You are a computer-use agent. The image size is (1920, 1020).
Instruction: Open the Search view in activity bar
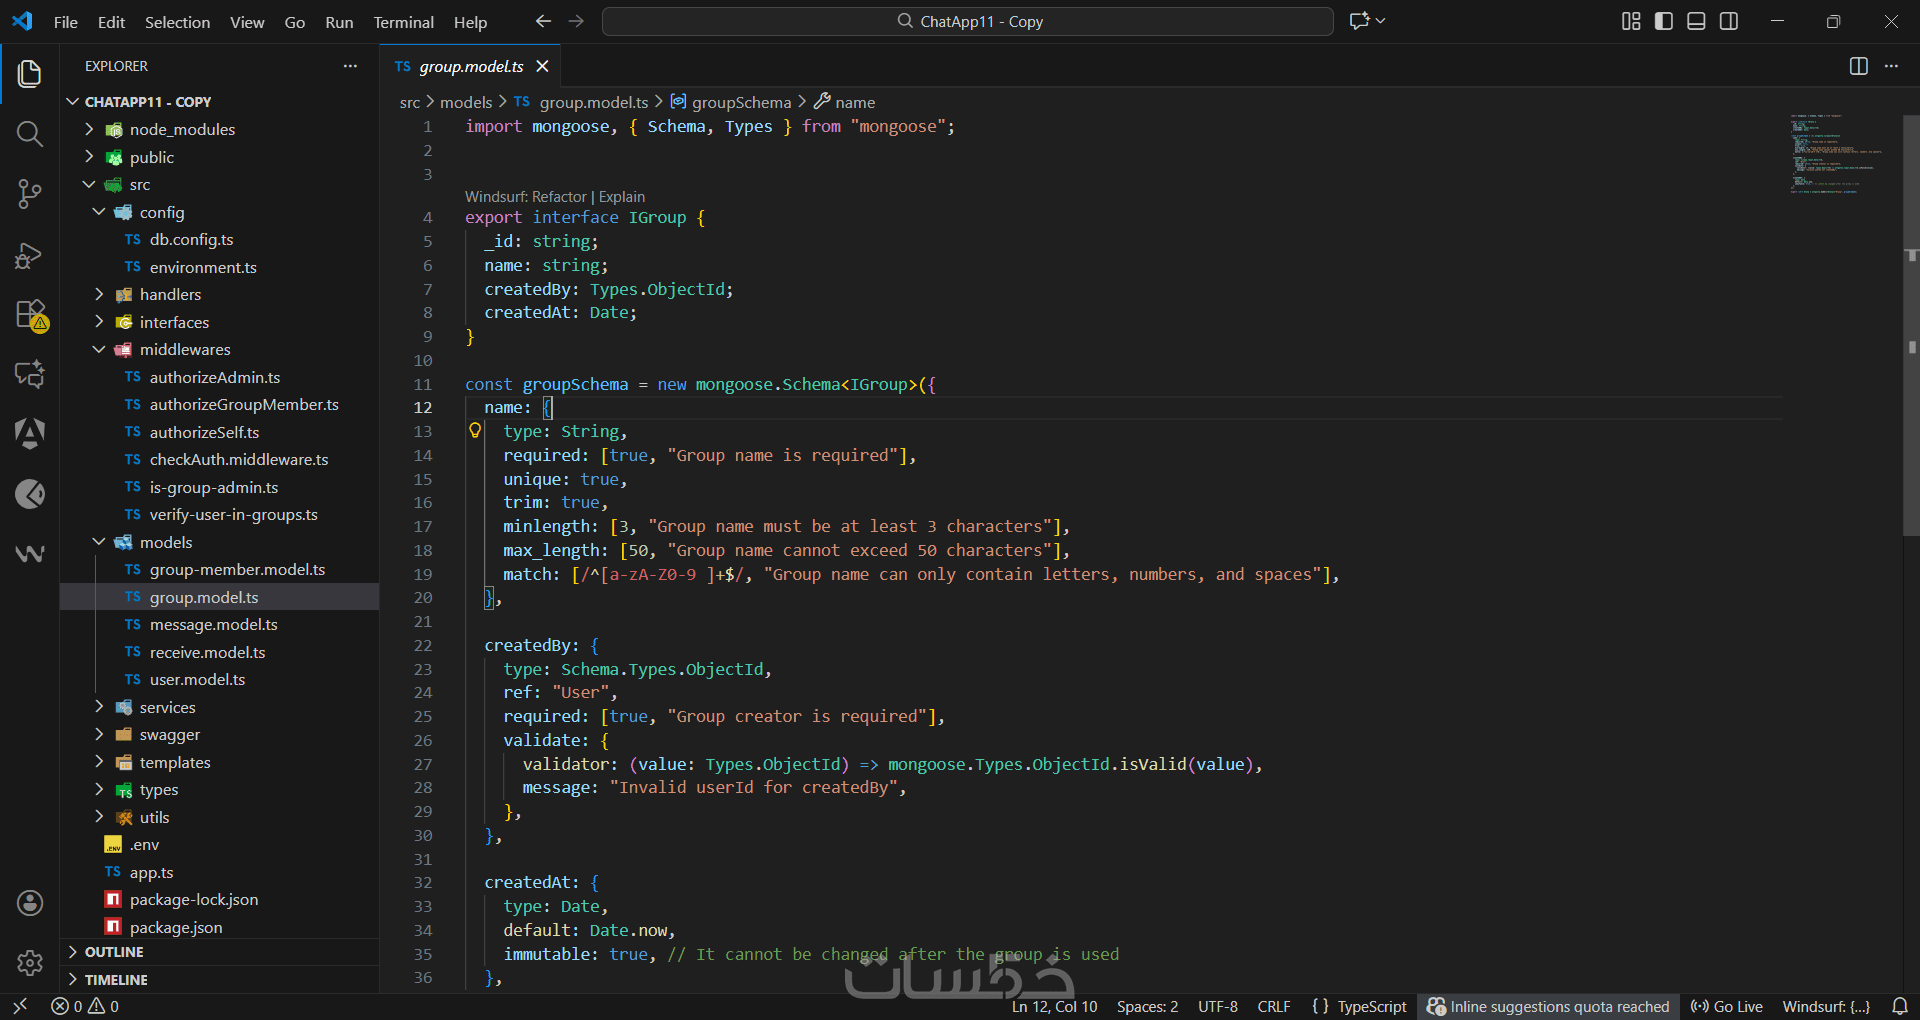pyautogui.click(x=30, y=134)
